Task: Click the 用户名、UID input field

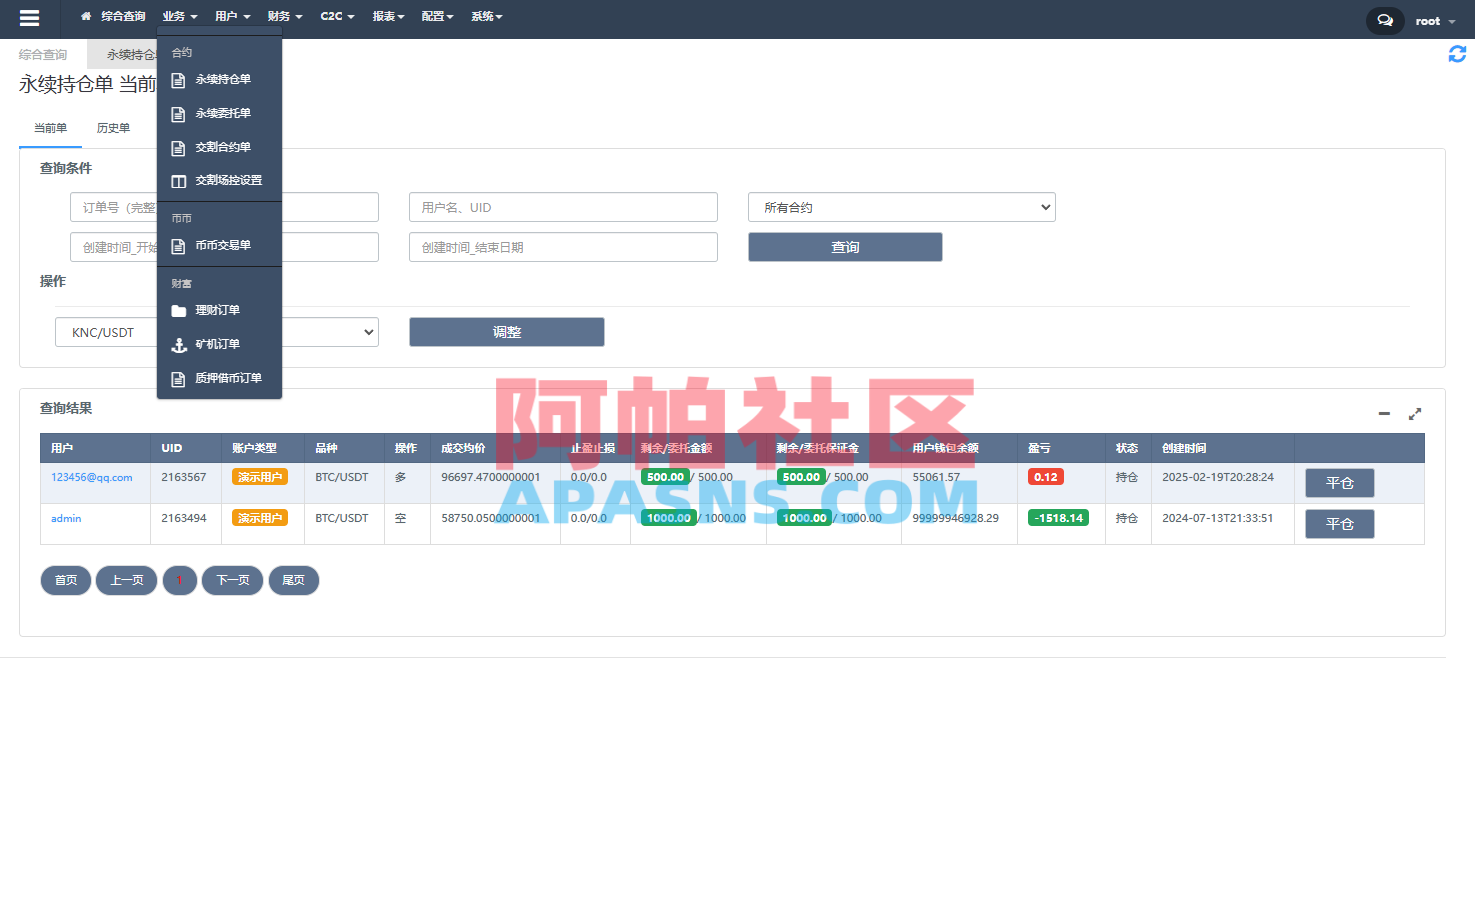Action: (563, 207)
